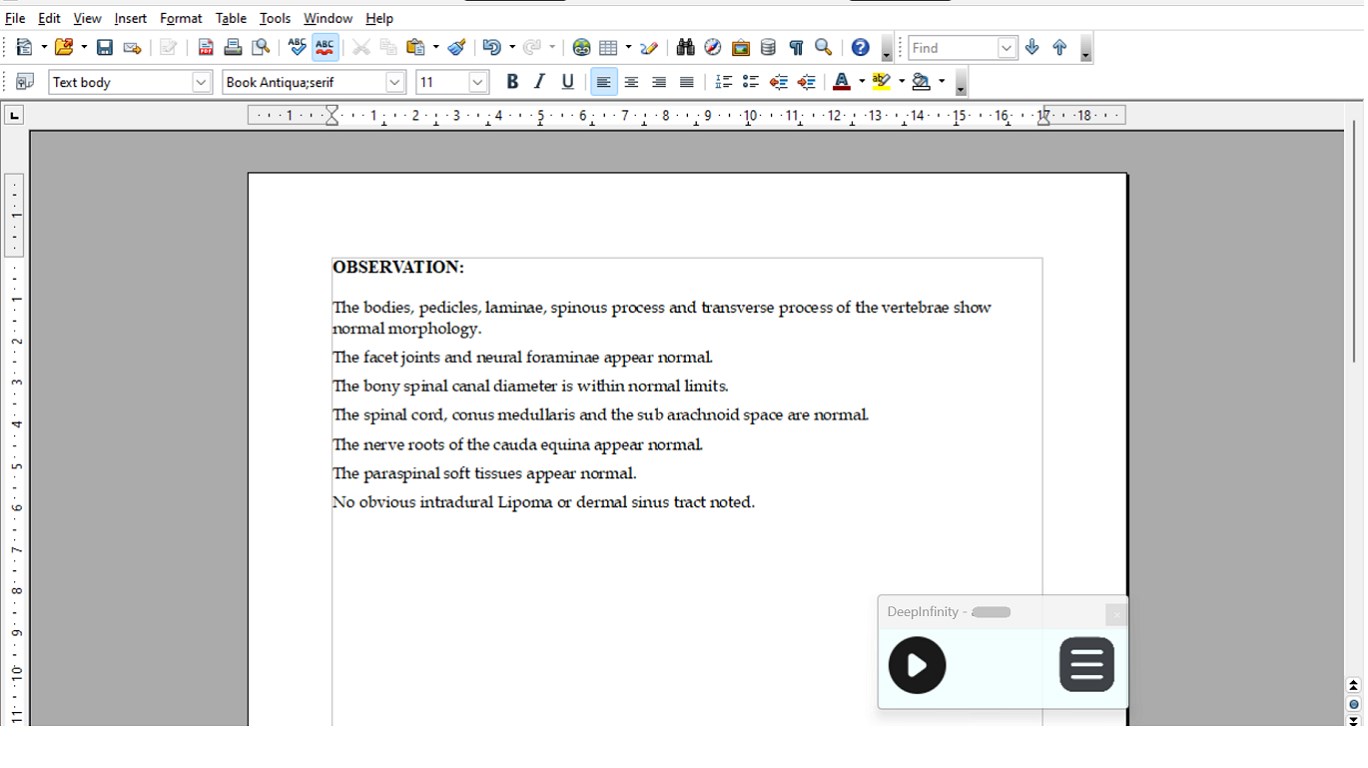Show formatting marks with the pilcrow icon

(796, 46)
